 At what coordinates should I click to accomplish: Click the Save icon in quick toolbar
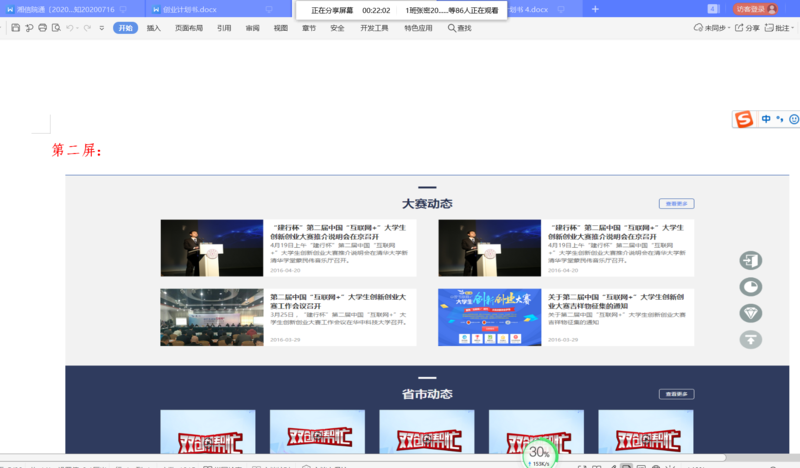click(15, 28)
